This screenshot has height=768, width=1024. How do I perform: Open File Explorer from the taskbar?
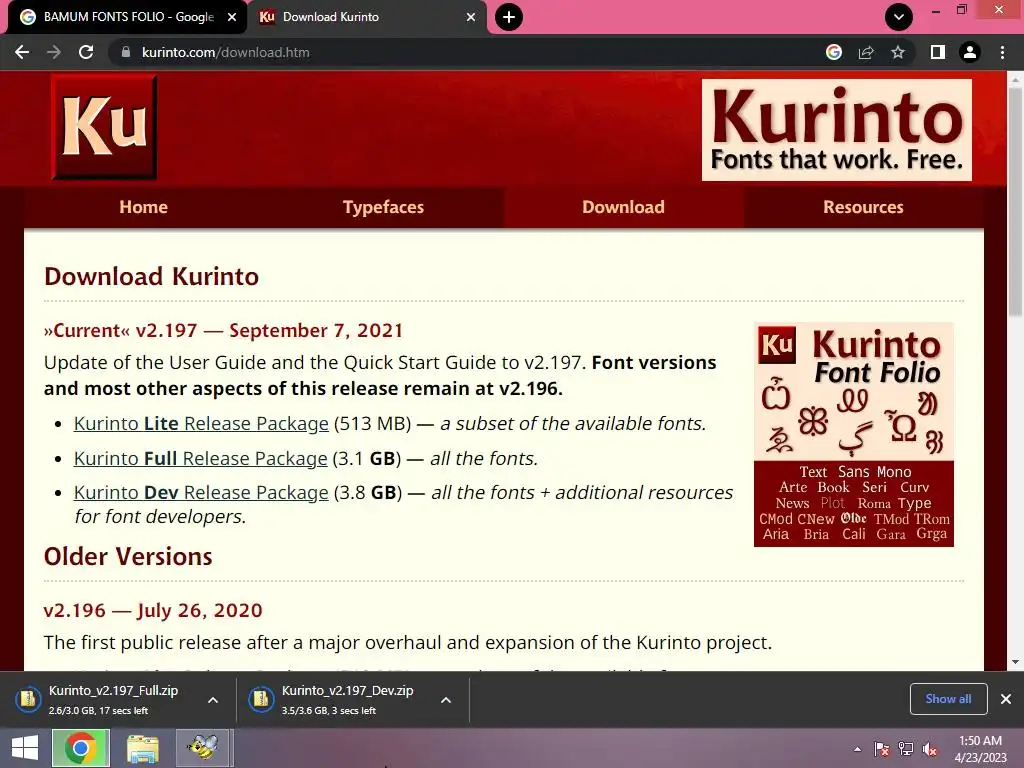point(142,748)
